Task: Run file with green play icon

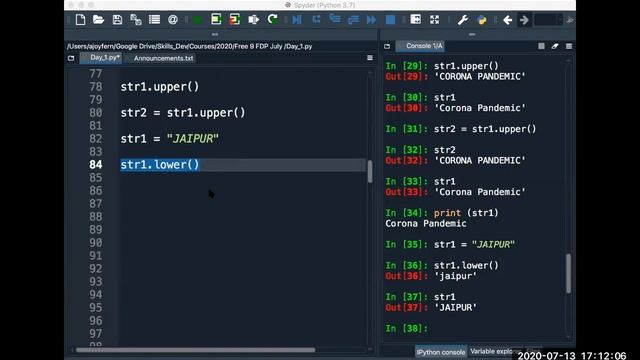Action: [198, 20]
